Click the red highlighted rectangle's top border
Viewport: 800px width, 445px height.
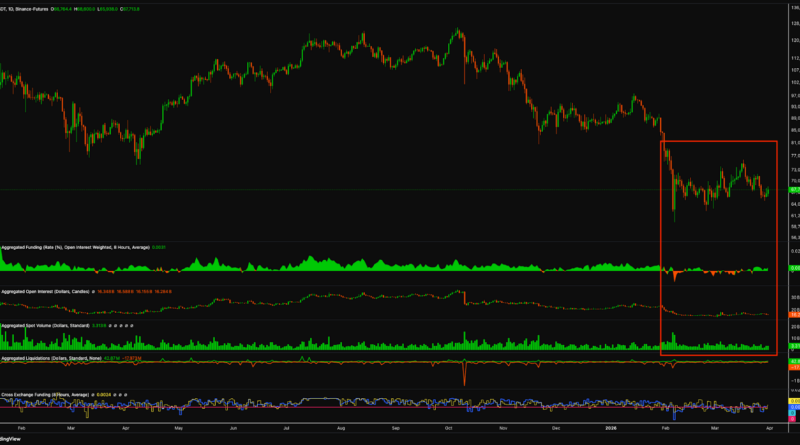[x=718, y=141]
